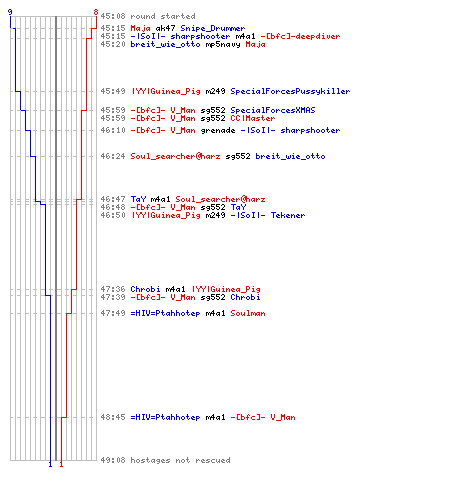Click Soulman victim name

click(x=248, y=313)
